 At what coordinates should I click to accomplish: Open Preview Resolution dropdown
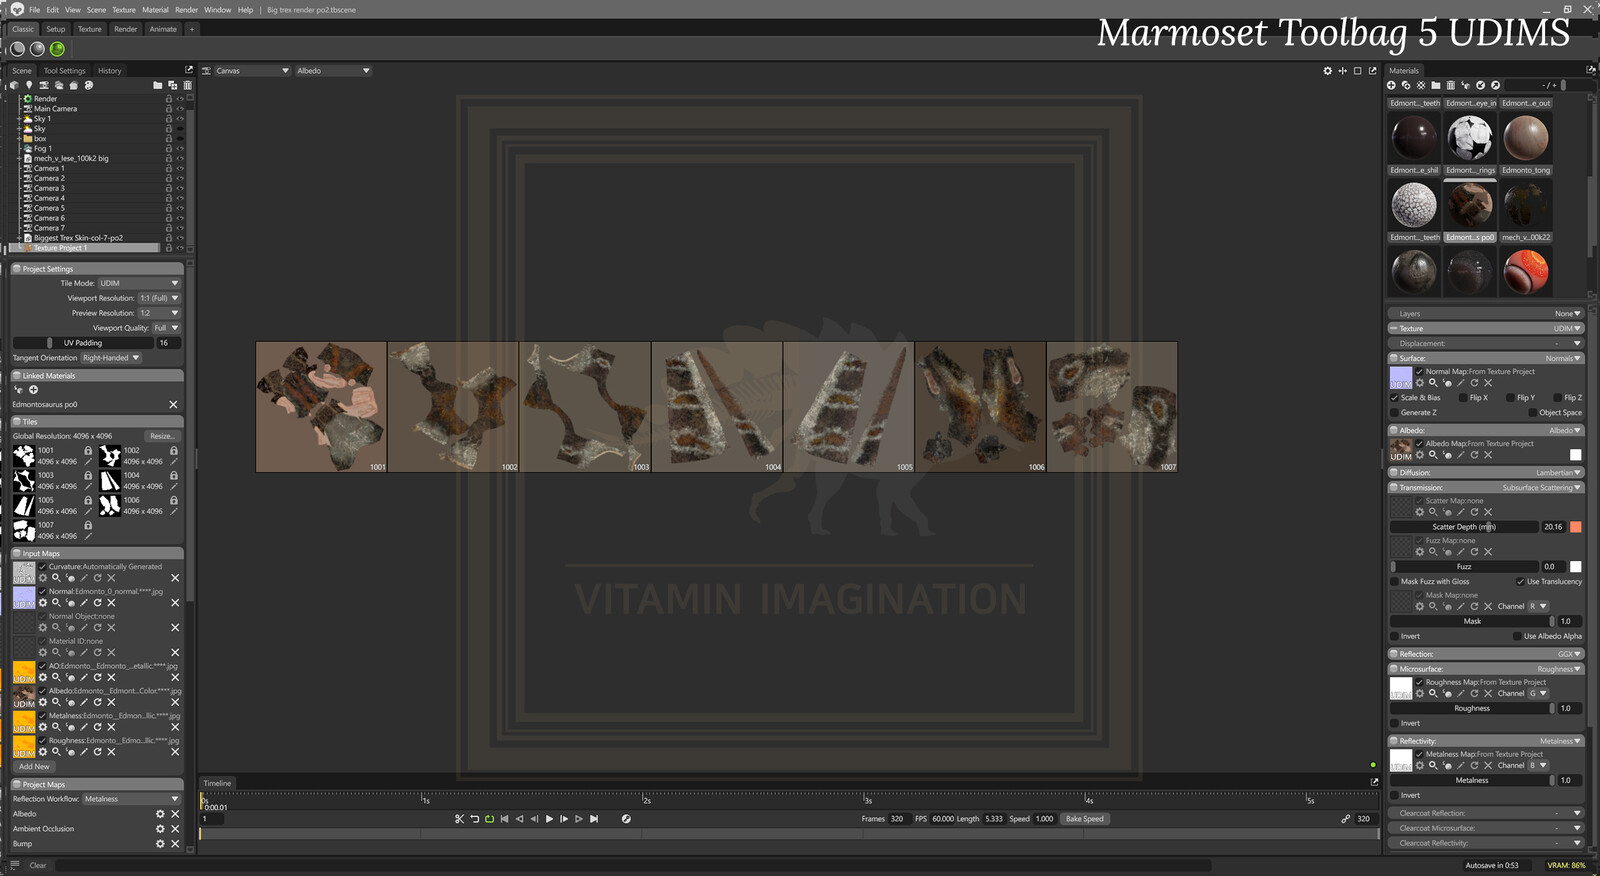(x=158, y=313)
